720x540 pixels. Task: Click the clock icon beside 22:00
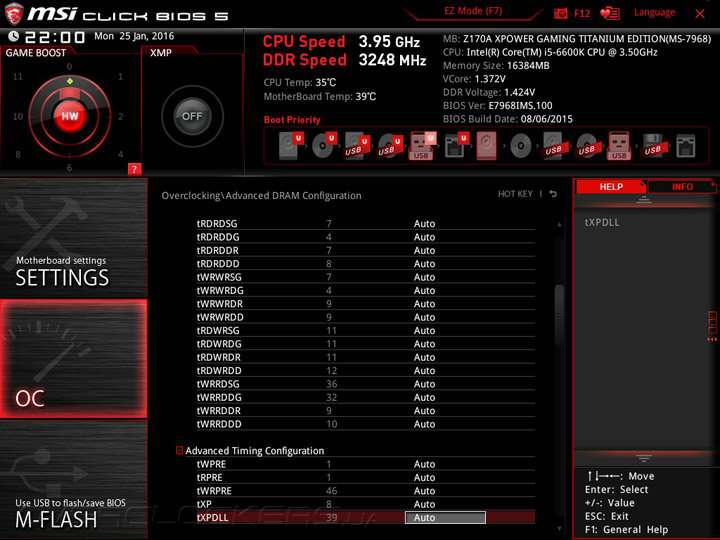[13, 36]
